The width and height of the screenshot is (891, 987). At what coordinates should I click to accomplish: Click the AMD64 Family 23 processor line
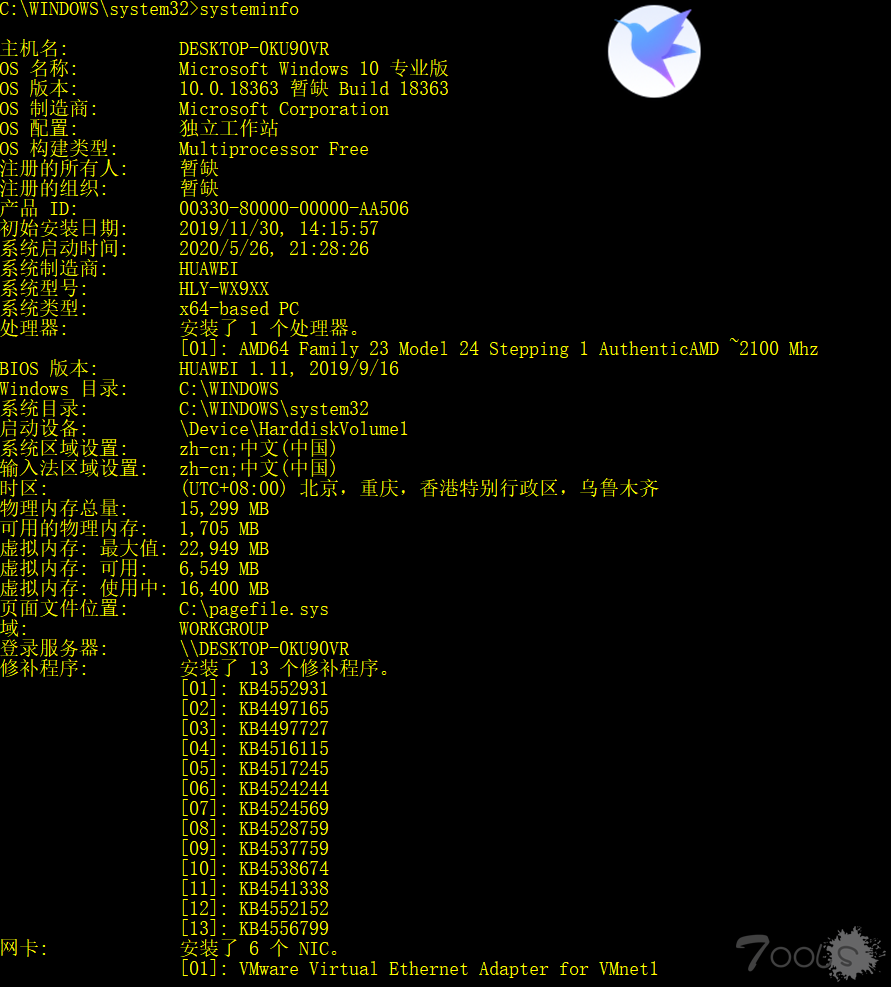point(499,349)
